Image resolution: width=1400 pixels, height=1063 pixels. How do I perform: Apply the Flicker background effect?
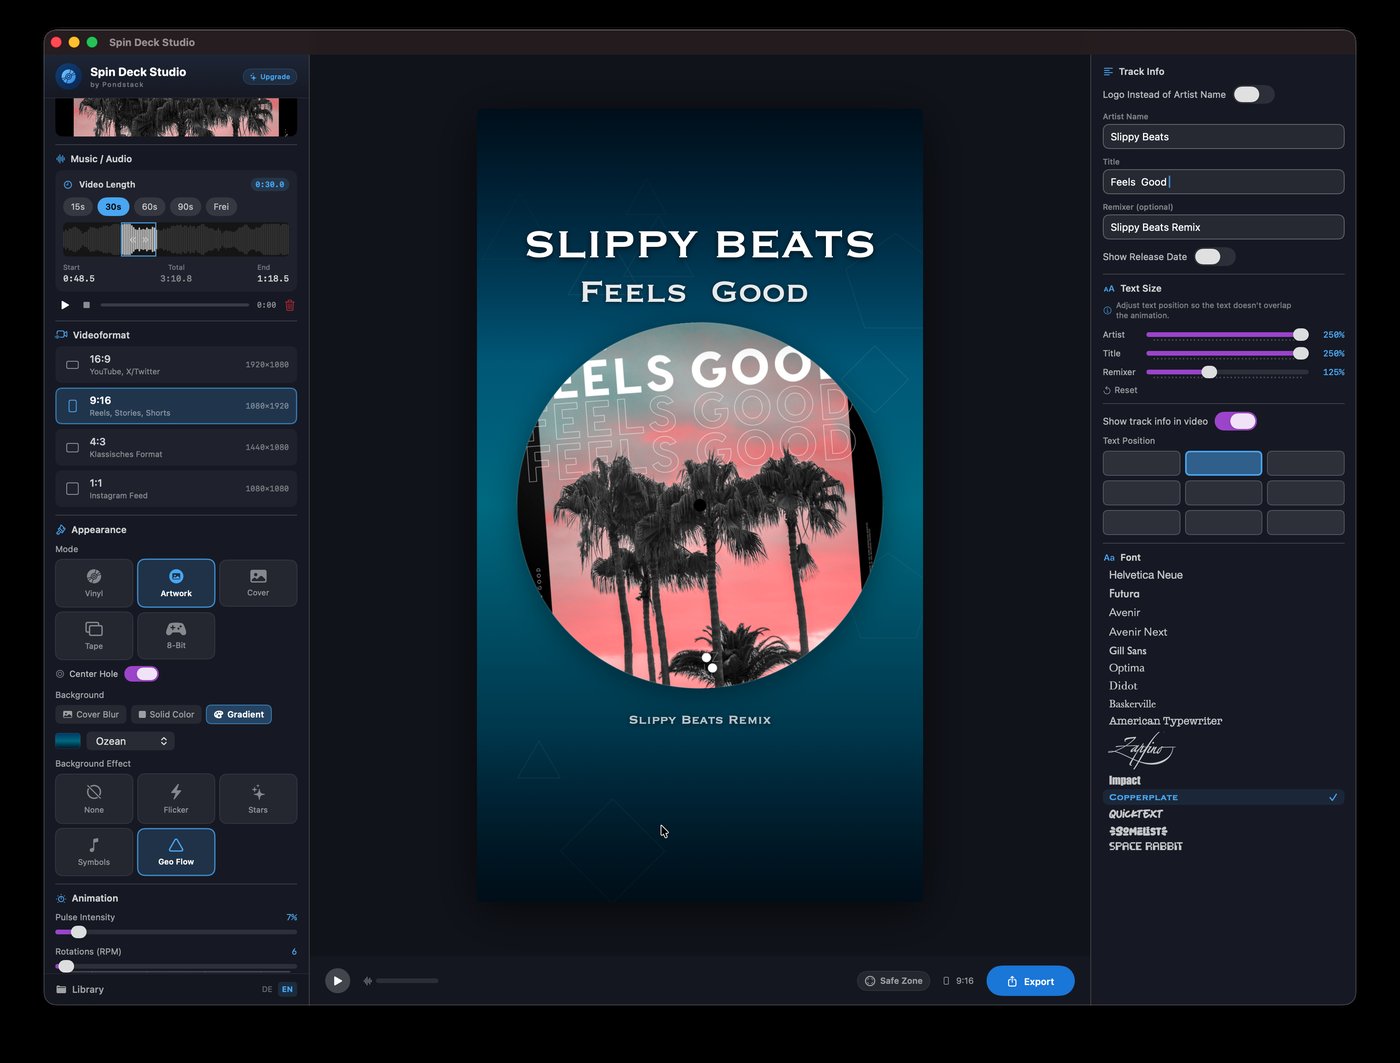[176, 798]
